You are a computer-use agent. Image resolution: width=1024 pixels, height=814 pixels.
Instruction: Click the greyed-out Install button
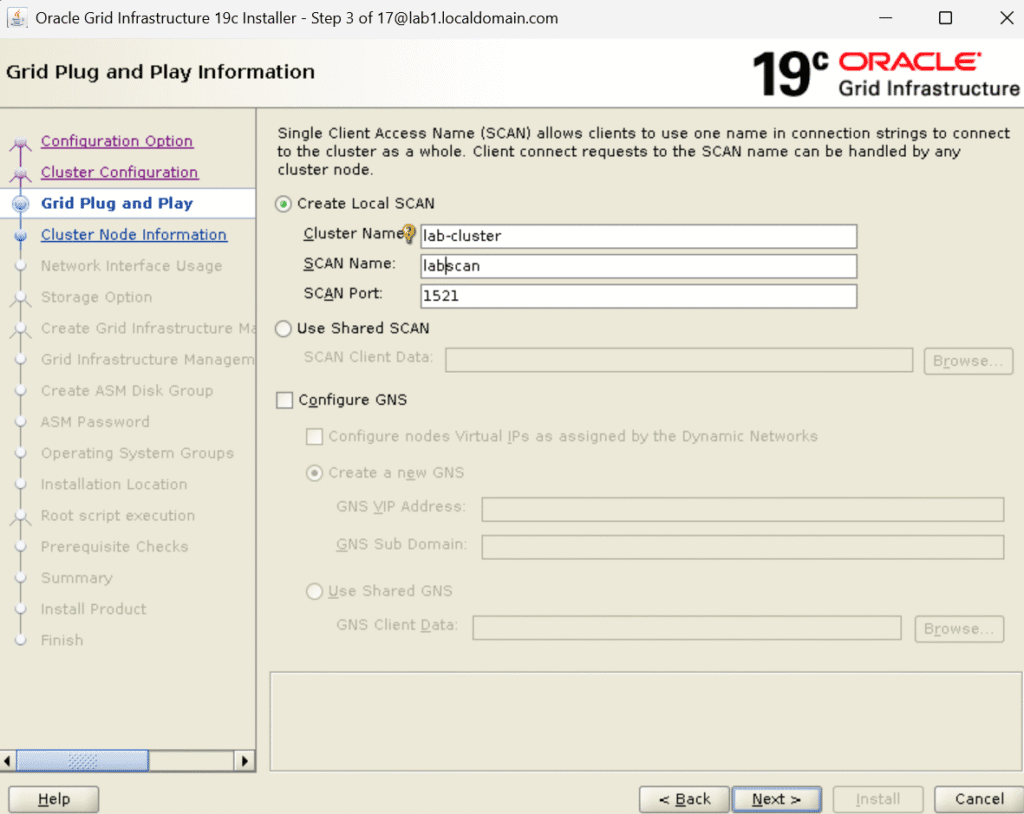pyautogui.click(x=878, y=799)
